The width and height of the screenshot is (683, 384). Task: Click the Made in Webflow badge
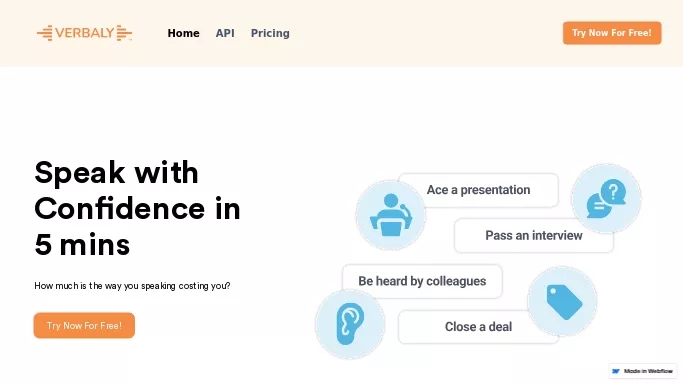[642, 371]
